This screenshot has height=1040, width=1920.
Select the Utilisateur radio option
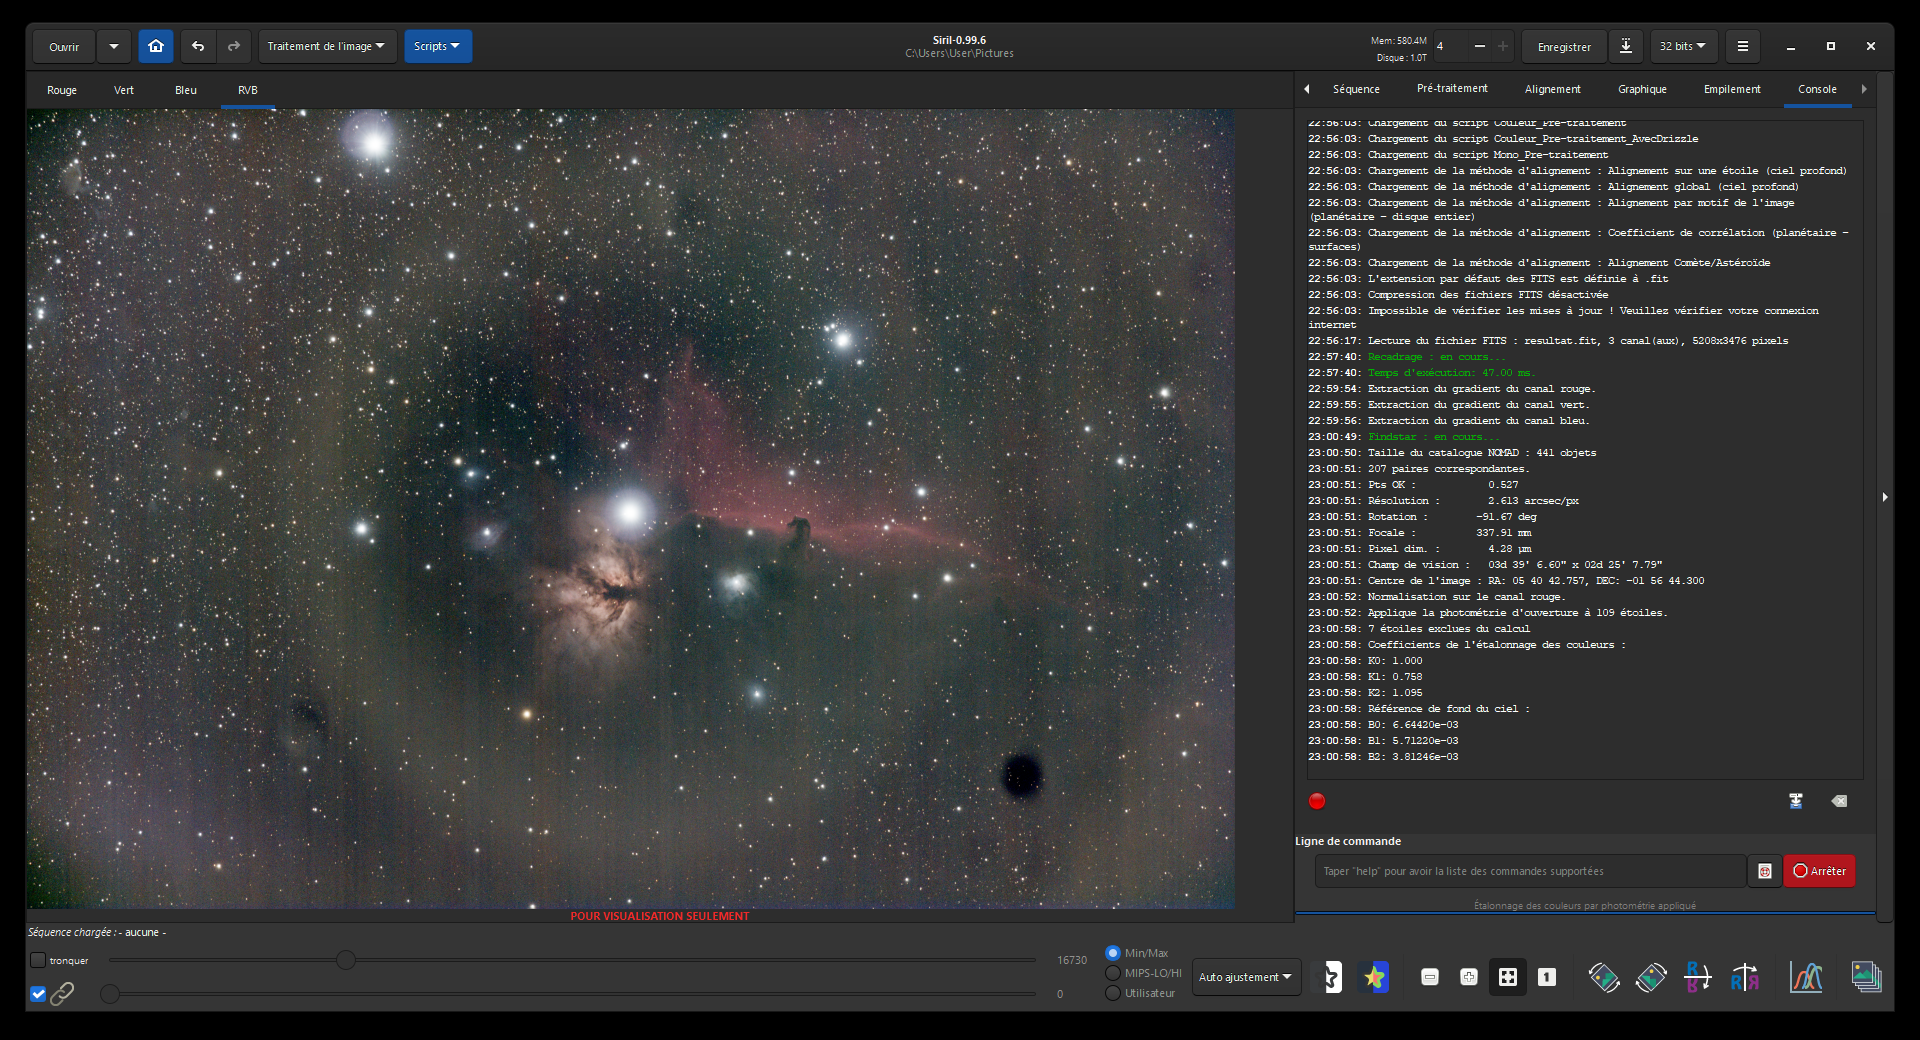[1113, 993]
